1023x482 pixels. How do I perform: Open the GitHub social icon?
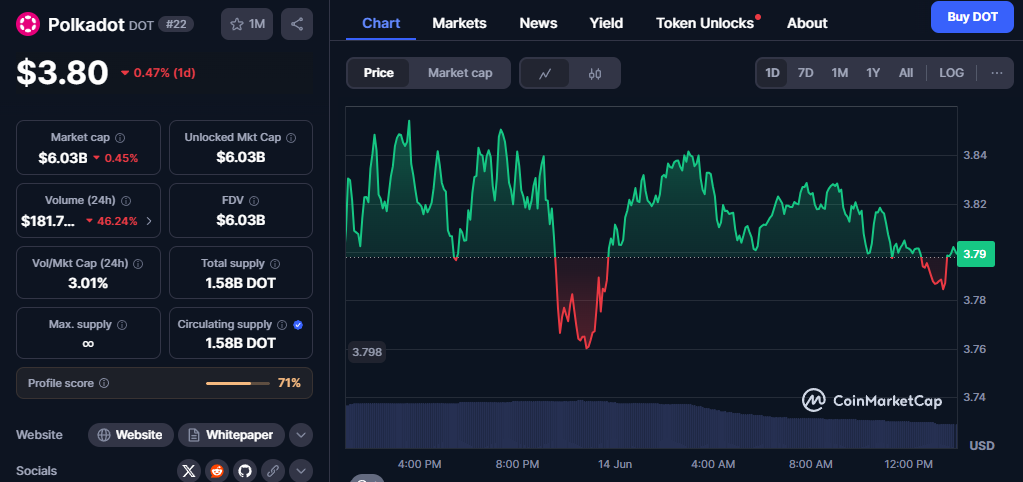pos(244,471)
